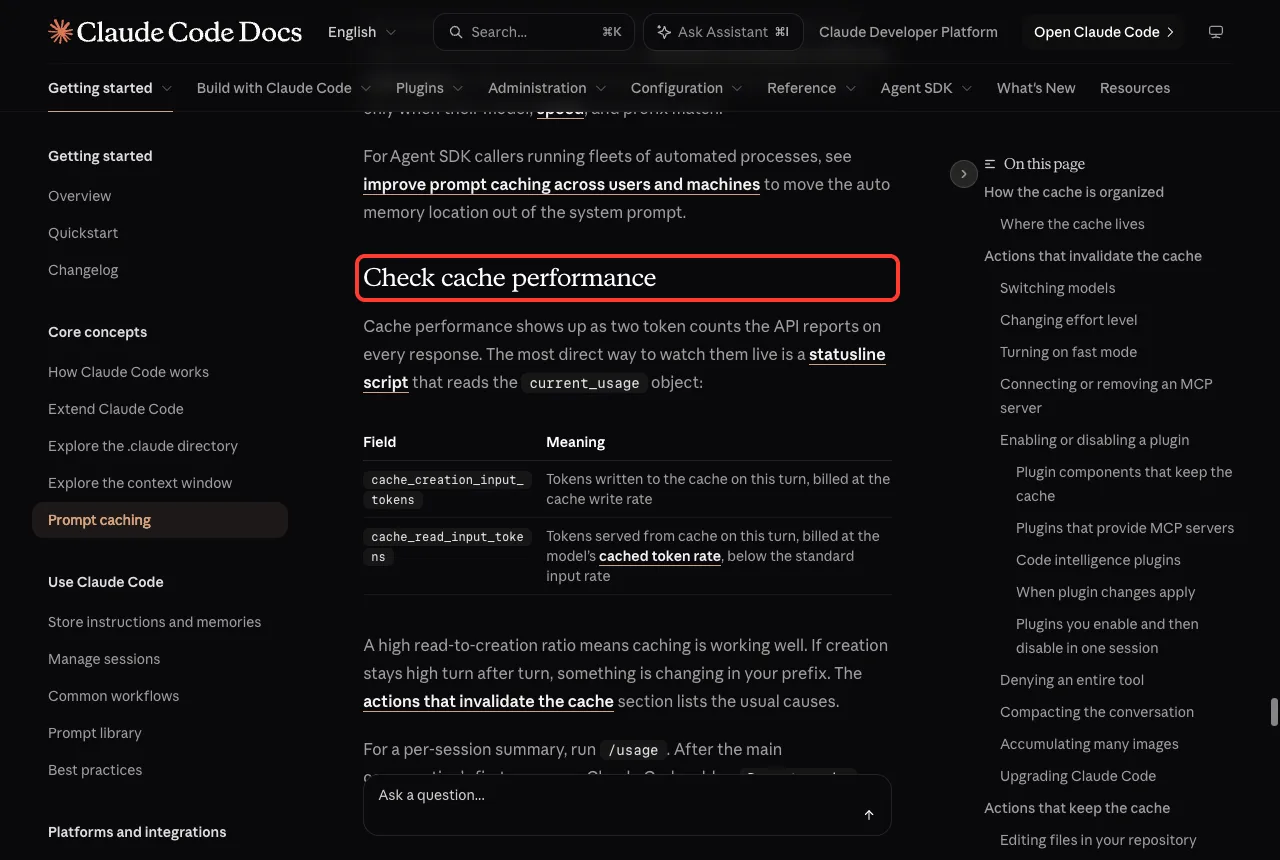Open the Administration navigation dropdown
Viewport: 1280px width, 860px height.
(547, 88)
